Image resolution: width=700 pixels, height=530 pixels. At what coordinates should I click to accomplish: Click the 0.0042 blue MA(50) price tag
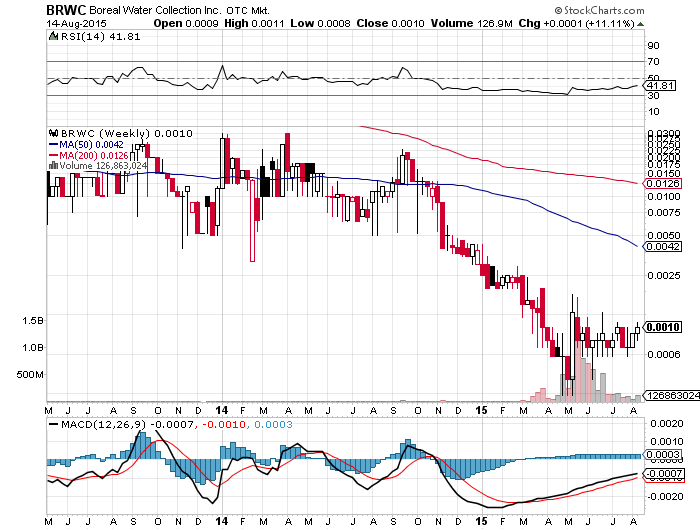[662, 246]
